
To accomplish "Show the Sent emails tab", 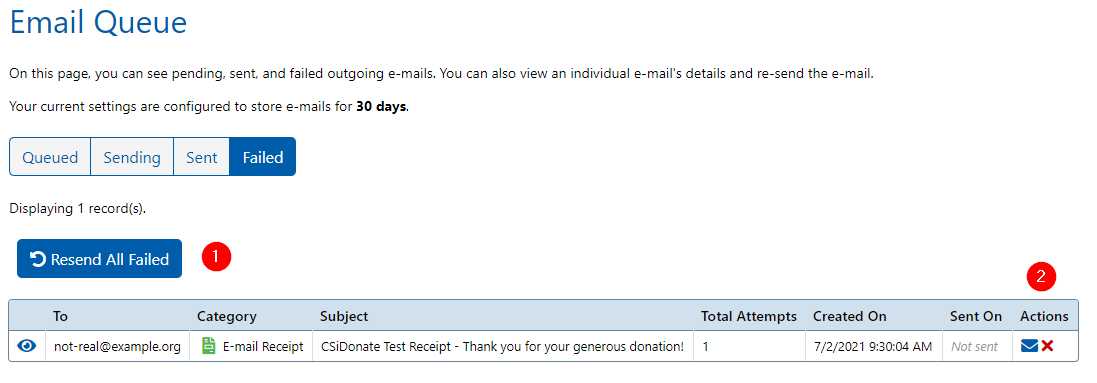I will click(x=201, y=157).
